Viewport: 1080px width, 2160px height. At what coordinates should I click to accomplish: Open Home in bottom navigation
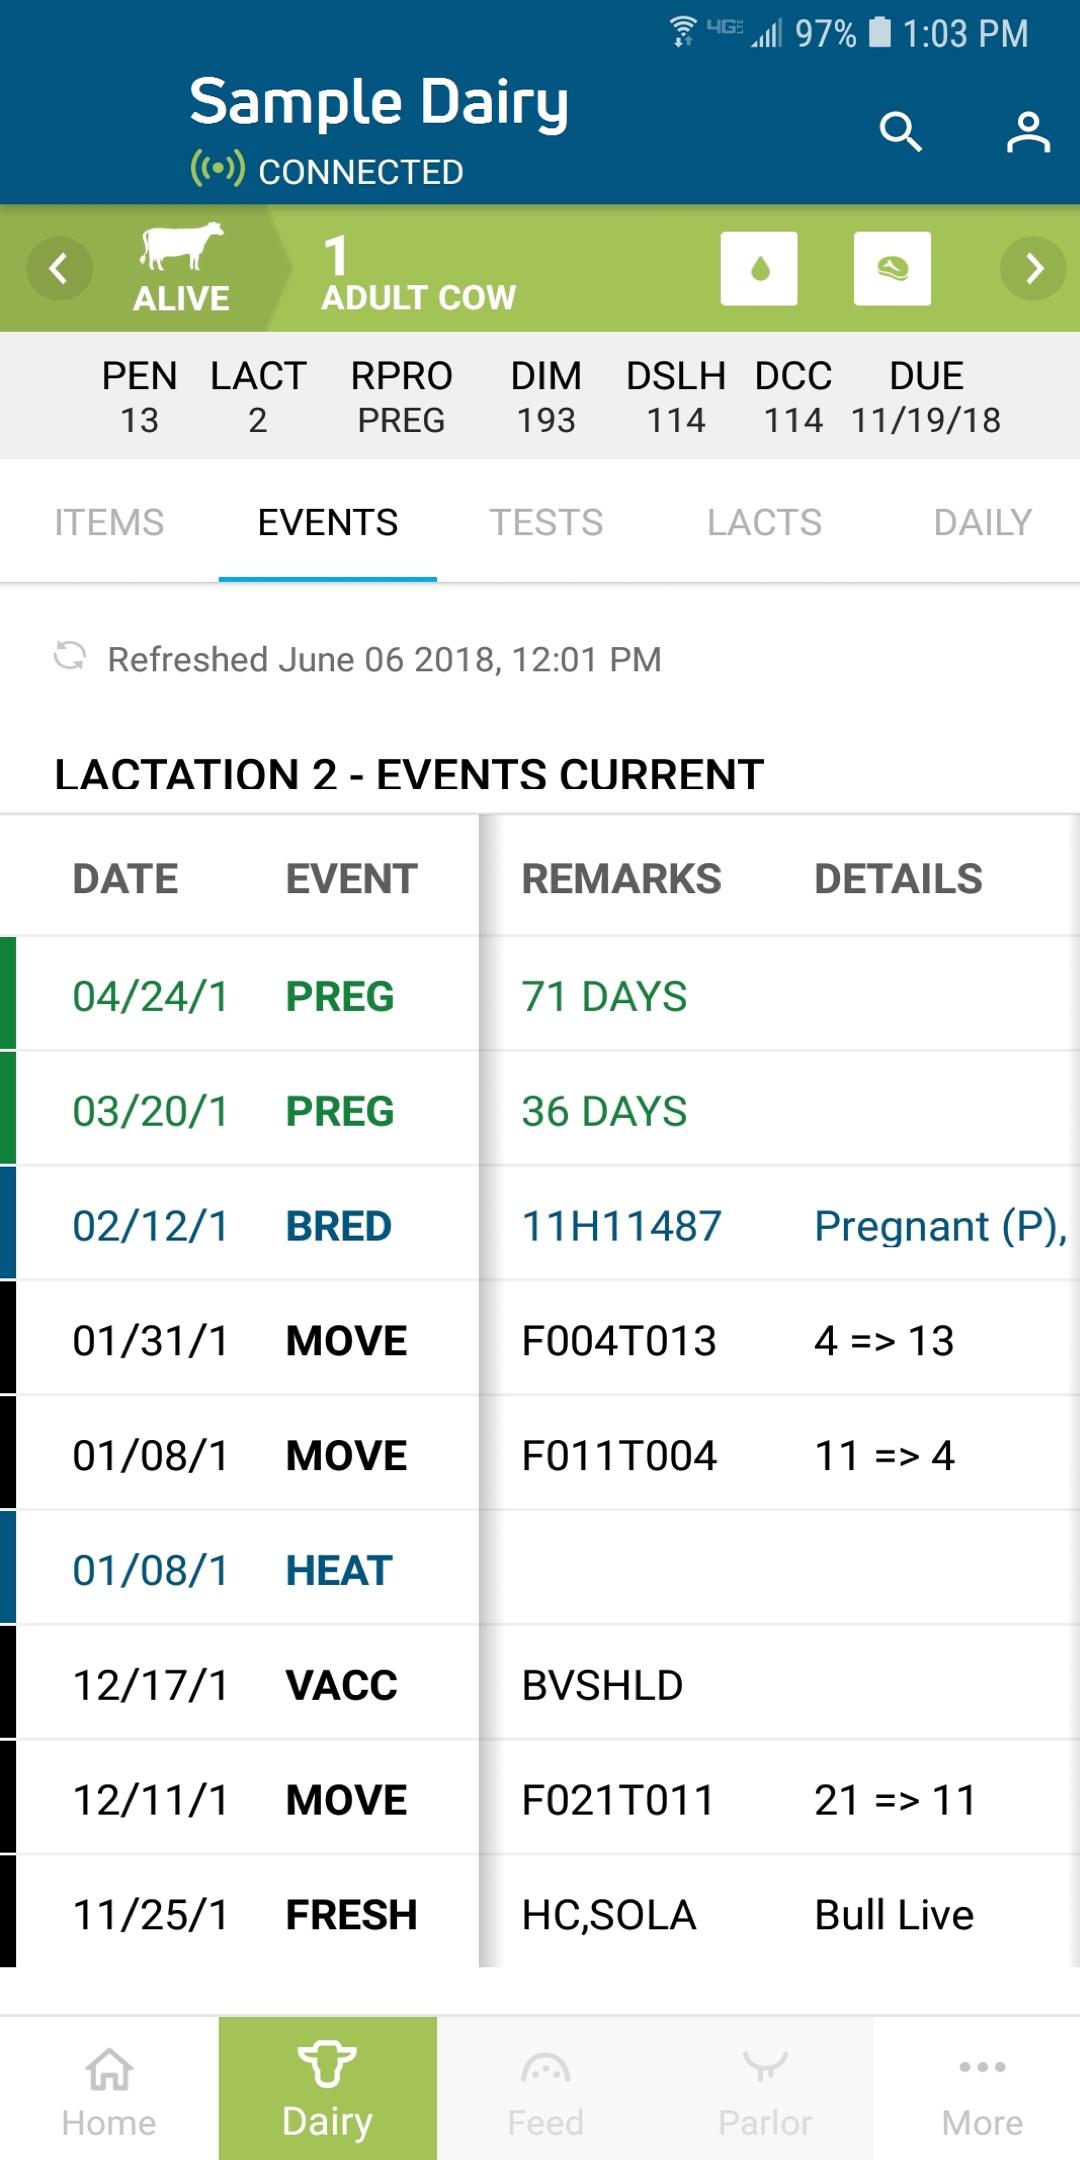click(x=109, y=2089)
